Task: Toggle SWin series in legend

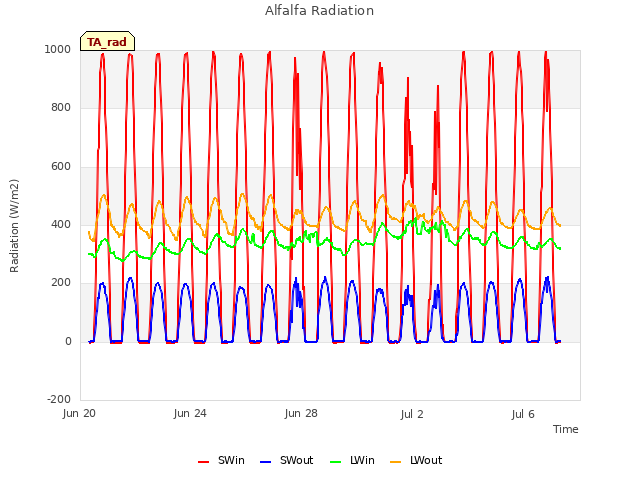Action: 221,460
